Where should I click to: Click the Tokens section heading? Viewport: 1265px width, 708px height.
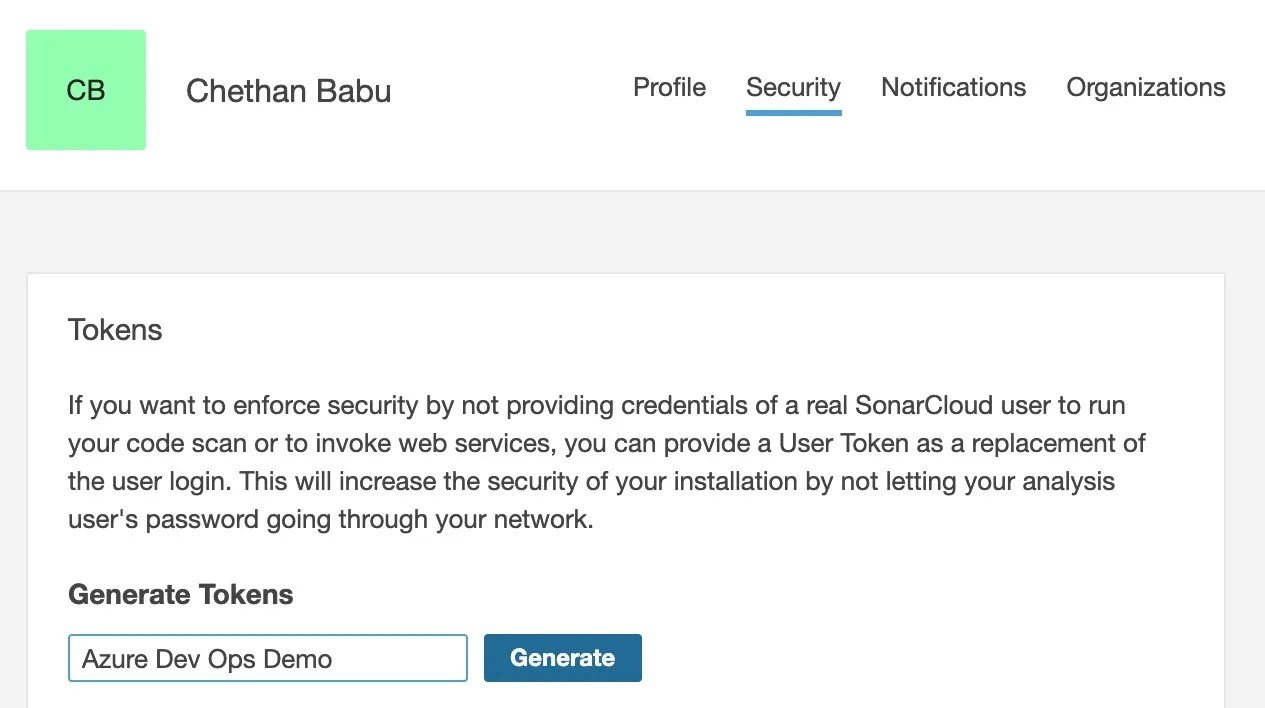115,330
